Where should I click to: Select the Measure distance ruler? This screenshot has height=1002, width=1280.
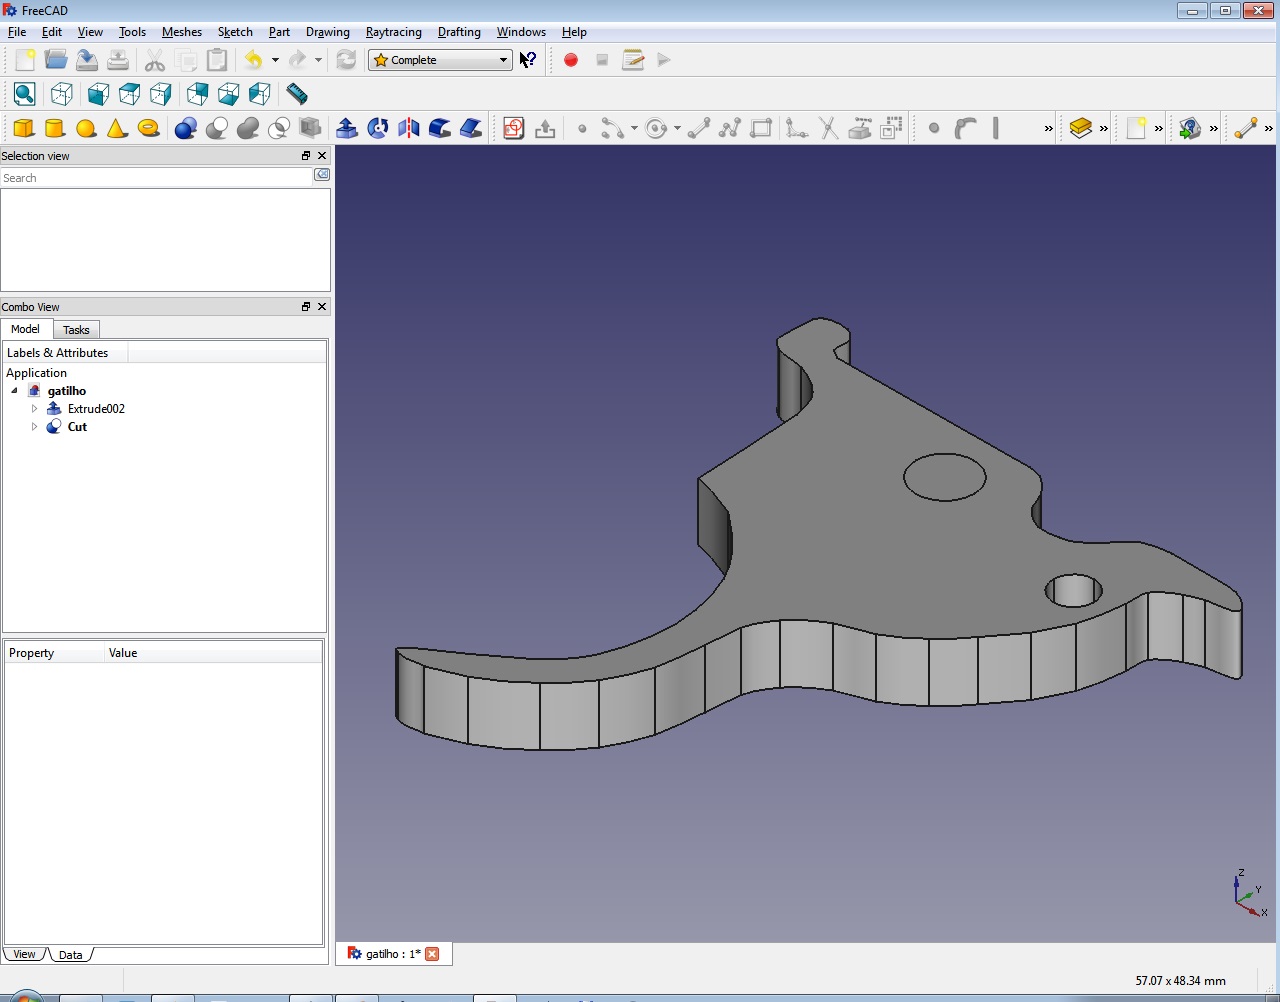297,94
